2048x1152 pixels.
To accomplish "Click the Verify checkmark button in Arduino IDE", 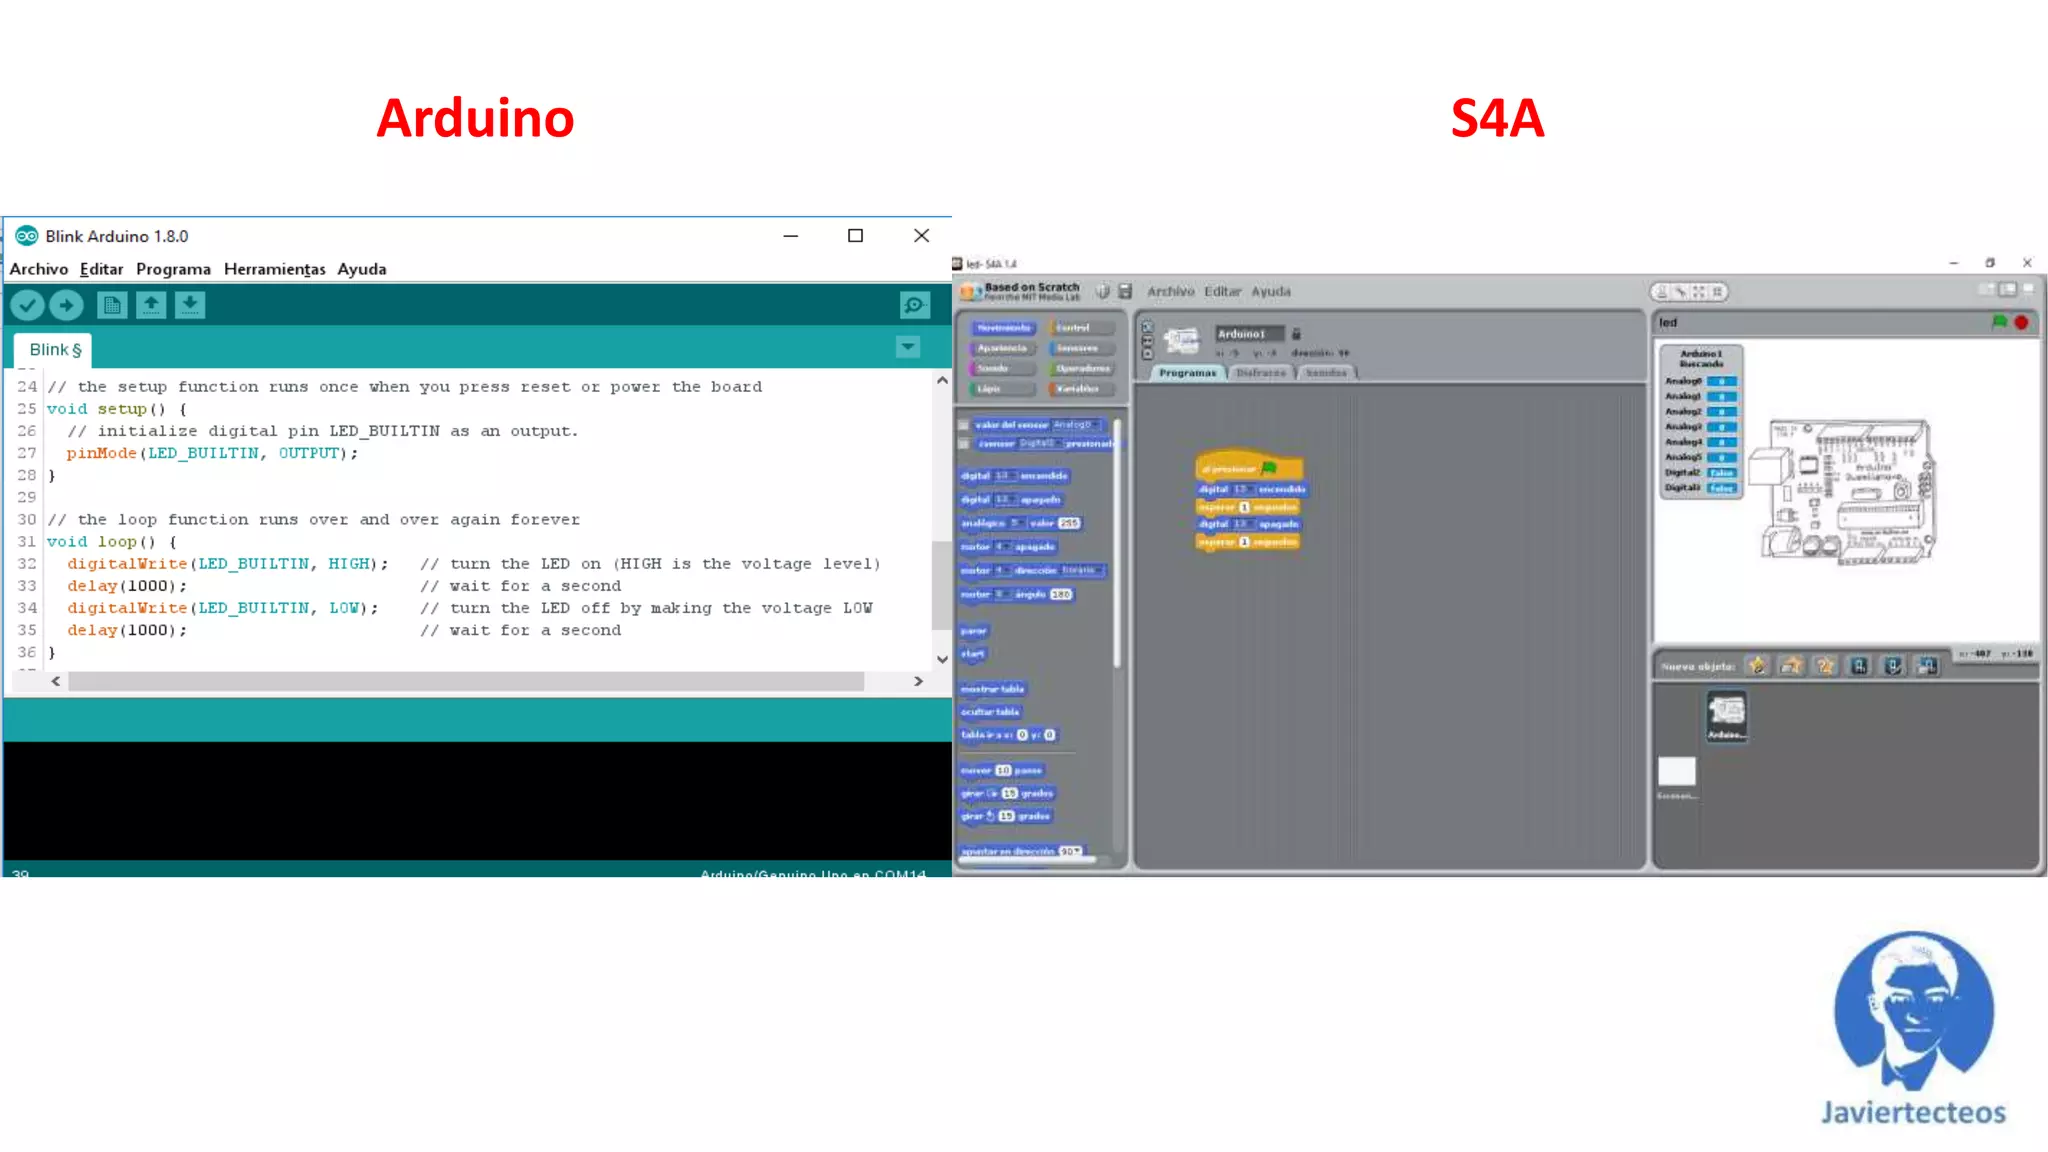I will 28,305.
